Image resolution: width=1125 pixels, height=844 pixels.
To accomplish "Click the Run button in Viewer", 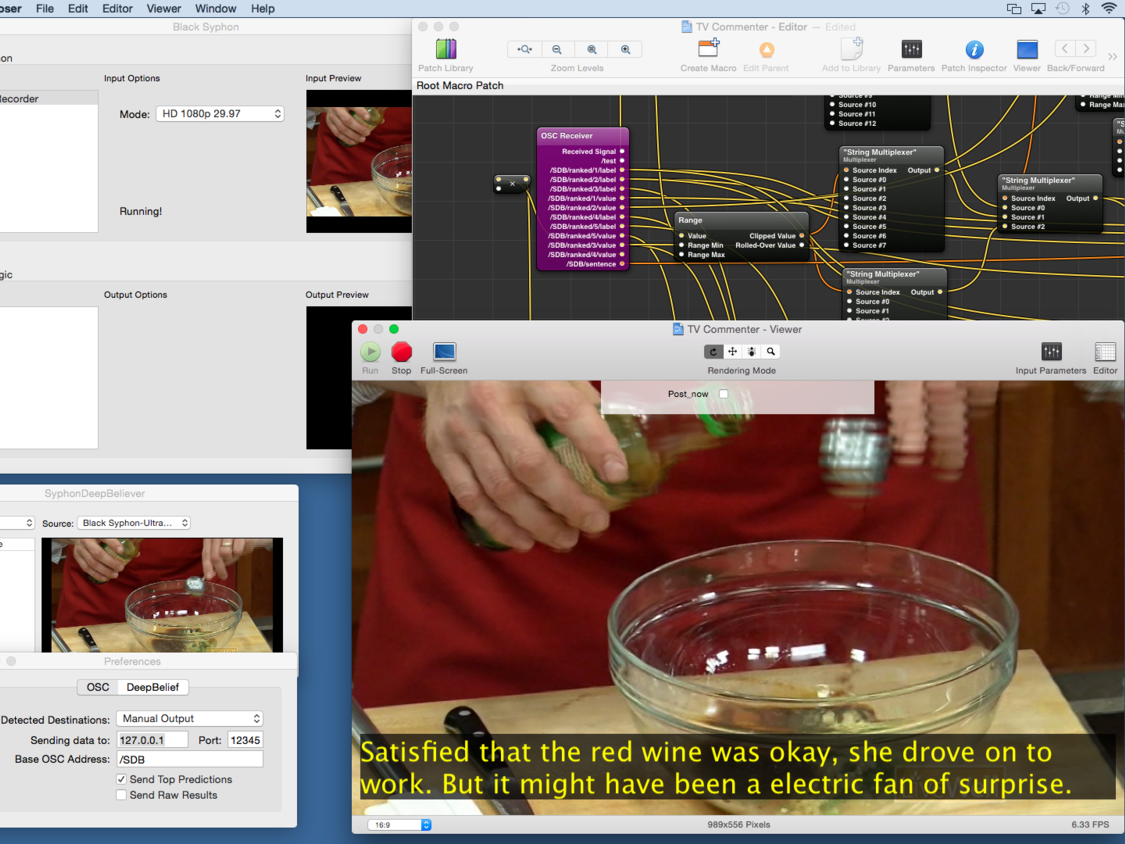I will pyautogui.click(x=370, y=352).
